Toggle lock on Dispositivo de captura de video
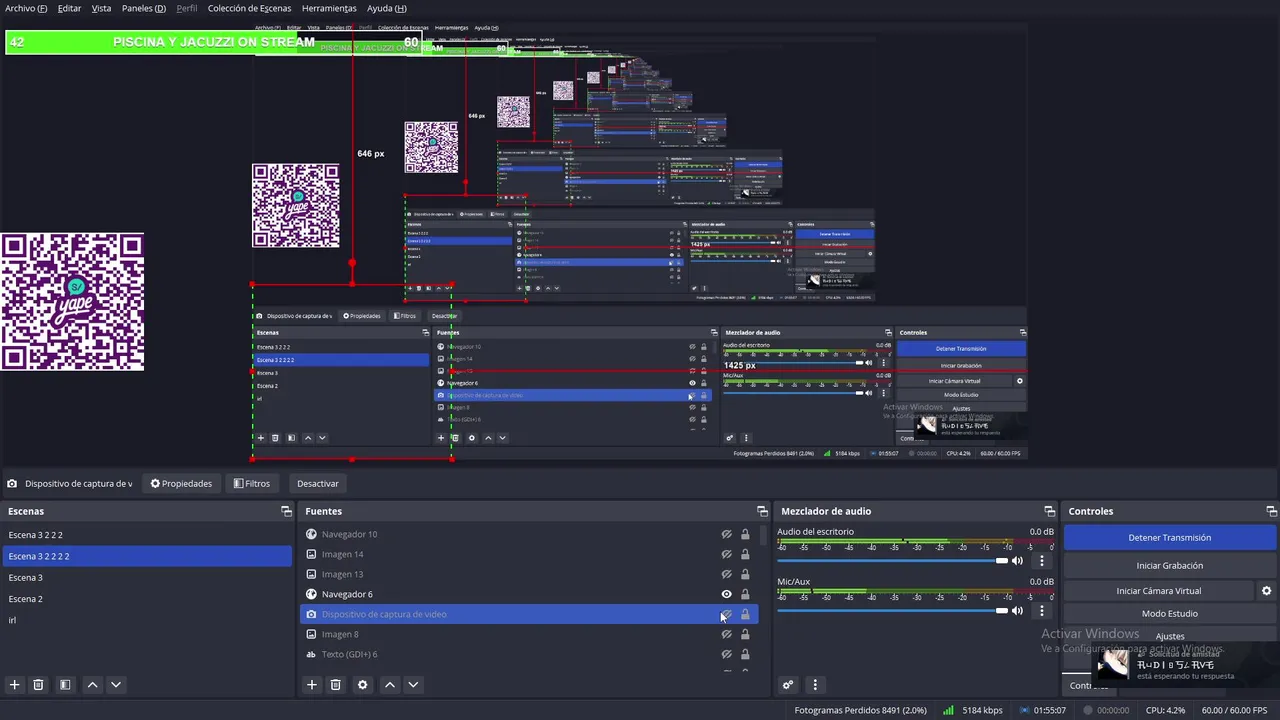The width and height of the screenshot is (1280, 720). [745, 614]
